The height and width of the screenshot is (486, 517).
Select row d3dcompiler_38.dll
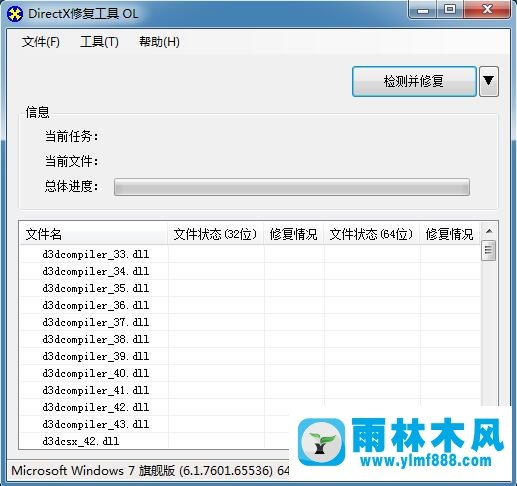pos(250,339)
